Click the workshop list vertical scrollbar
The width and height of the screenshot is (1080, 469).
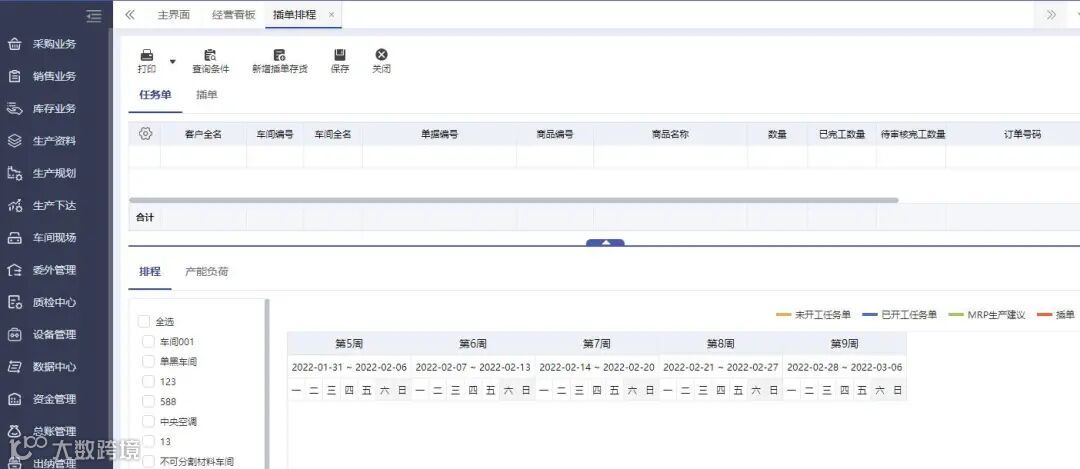pos(267,384)
